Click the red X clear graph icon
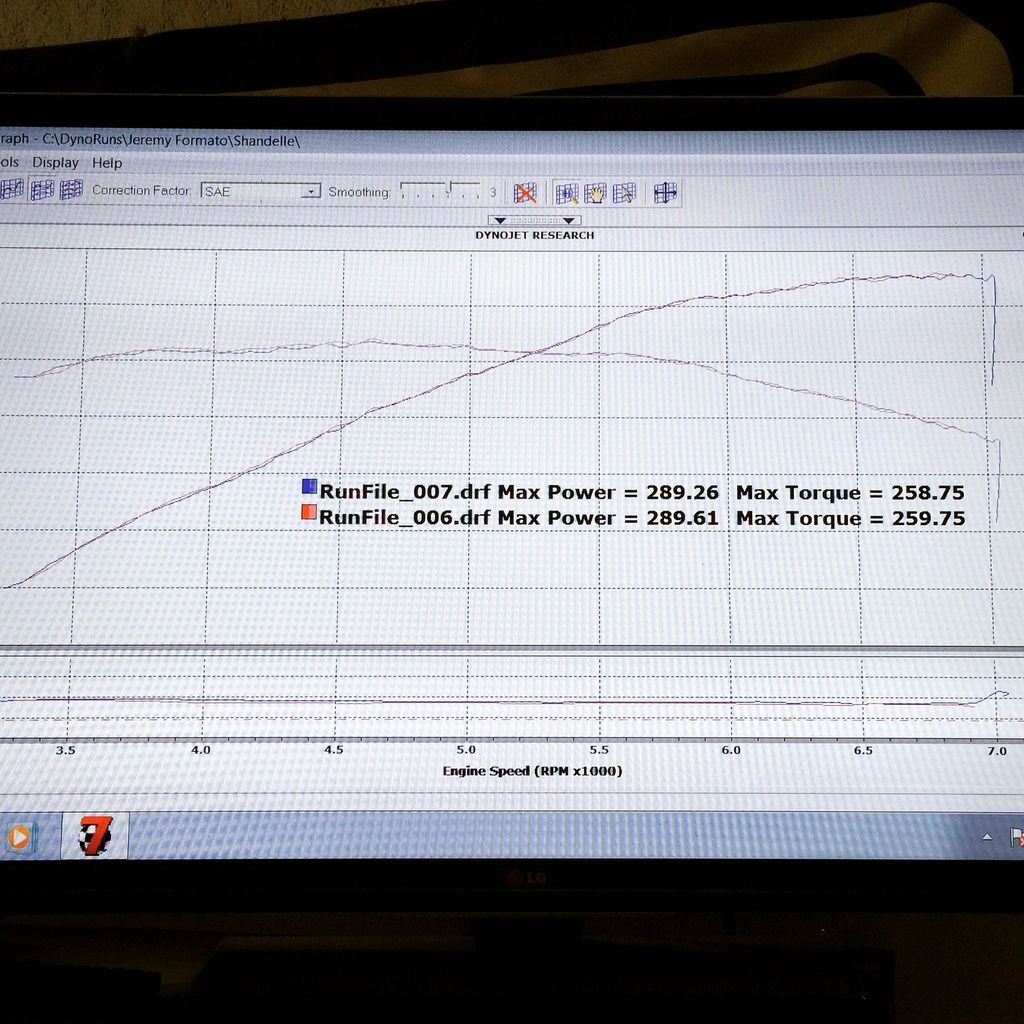This screenshot has width=1024, height=1024. click(524, 193)
